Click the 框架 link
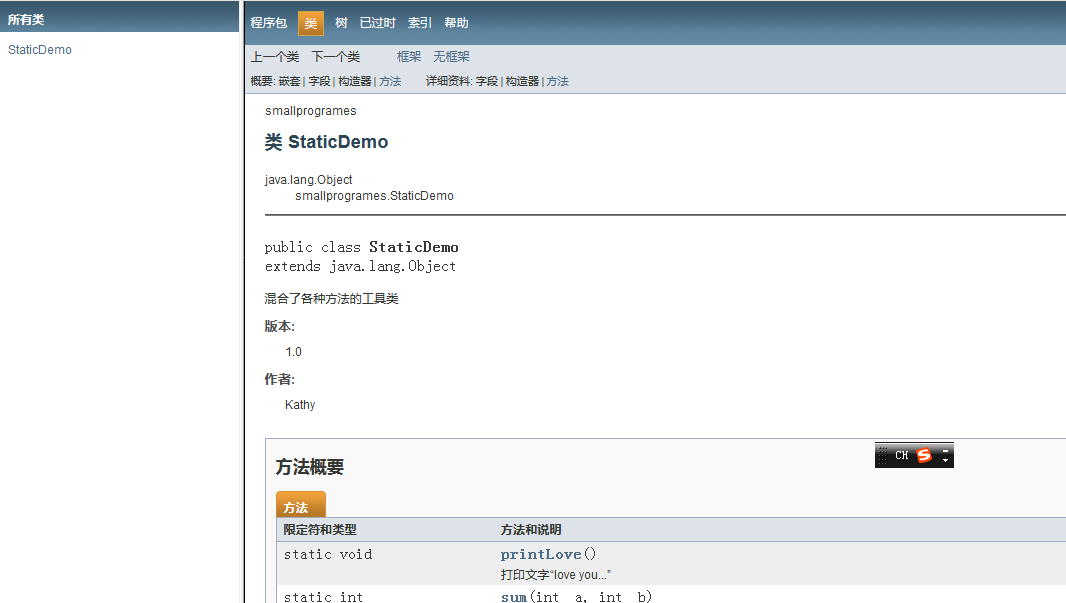 409,56
